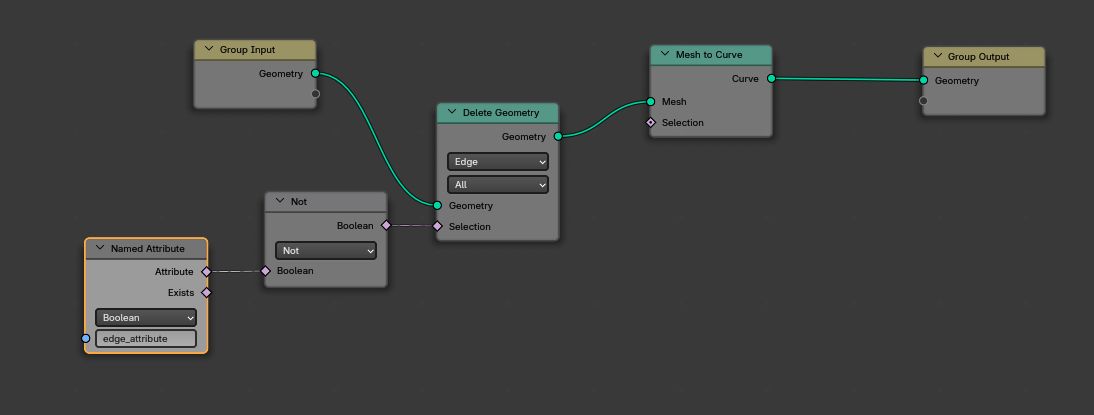Select the Mesh to Curve node header
This screenshot has height=415, width=1094.
coord(711,54)
